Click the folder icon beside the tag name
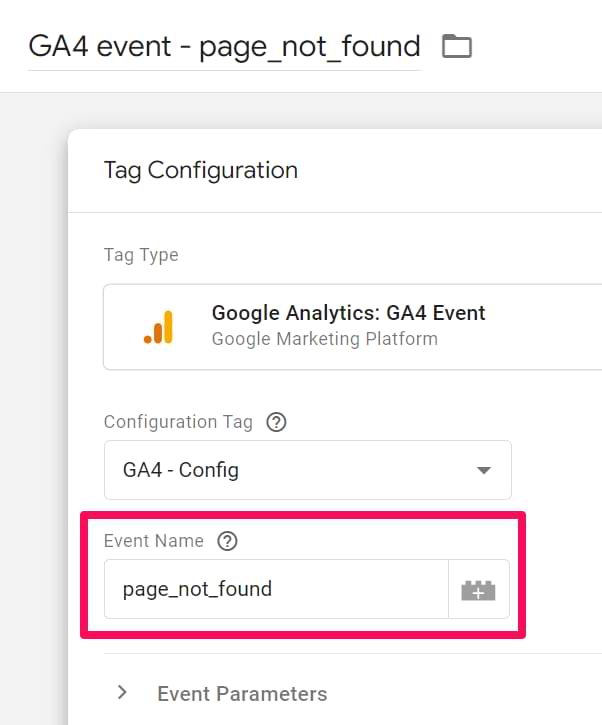The image size is (602, 725). [x=456, y=46]
